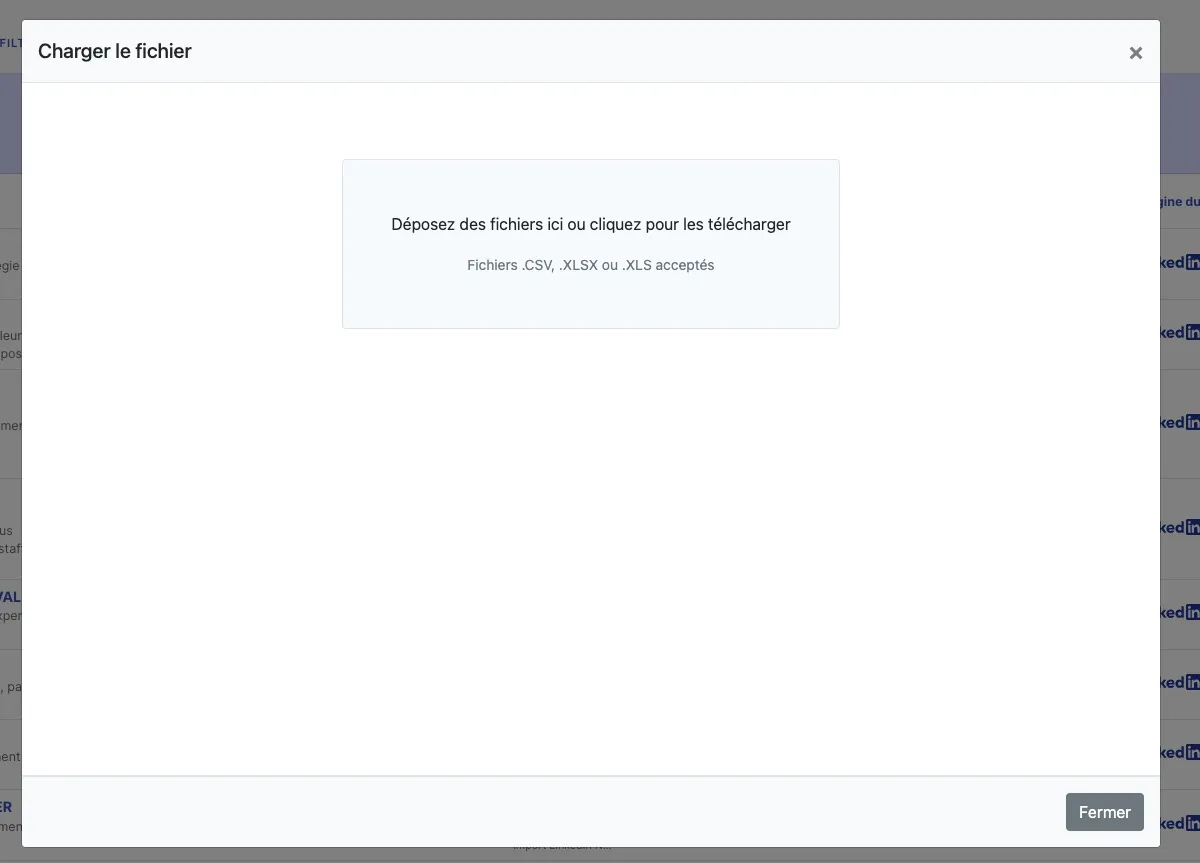Open the blue 'ER' link behind the dialog
The height and width of the screenshot is (863, 1200).
click(8, 807)
